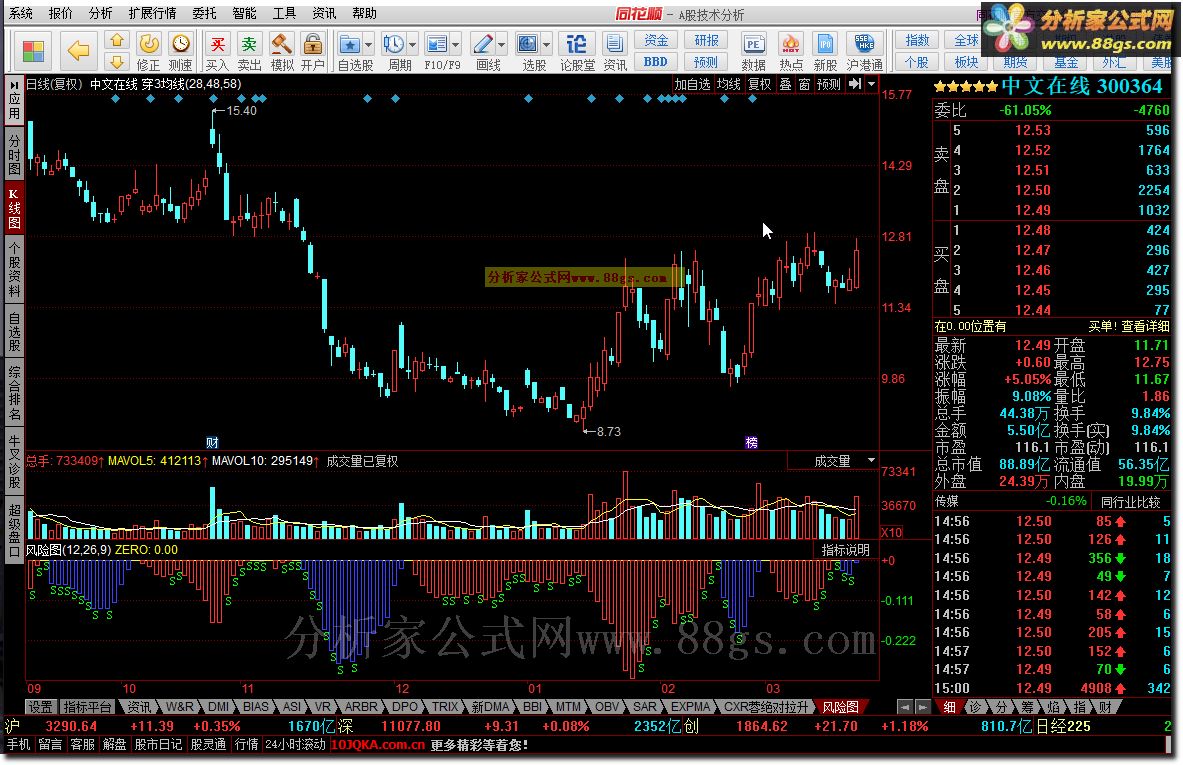The width and height of the screenshot is (1183, 765).
Task: Toggle the 叠 overlay option
Action: point(785,84)
